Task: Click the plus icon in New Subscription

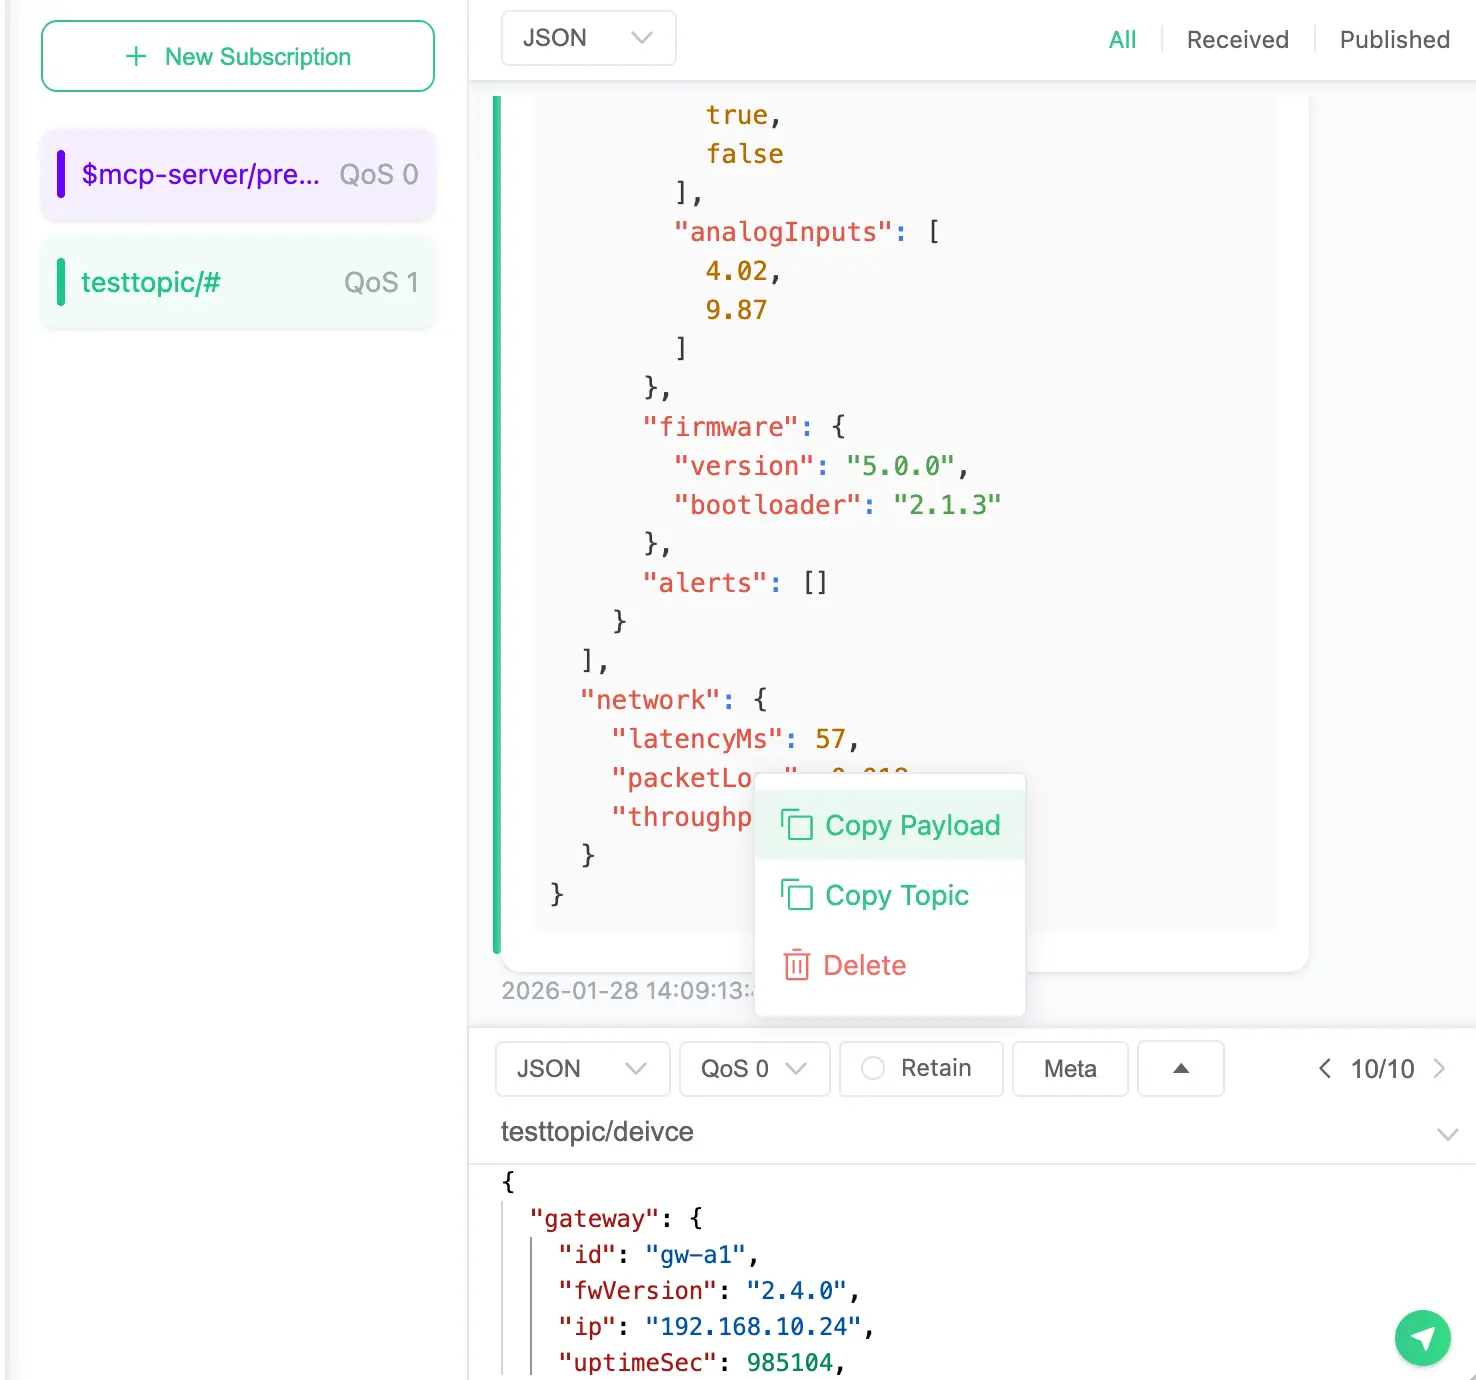Action: pyautogui.click(x=136, y=56)
